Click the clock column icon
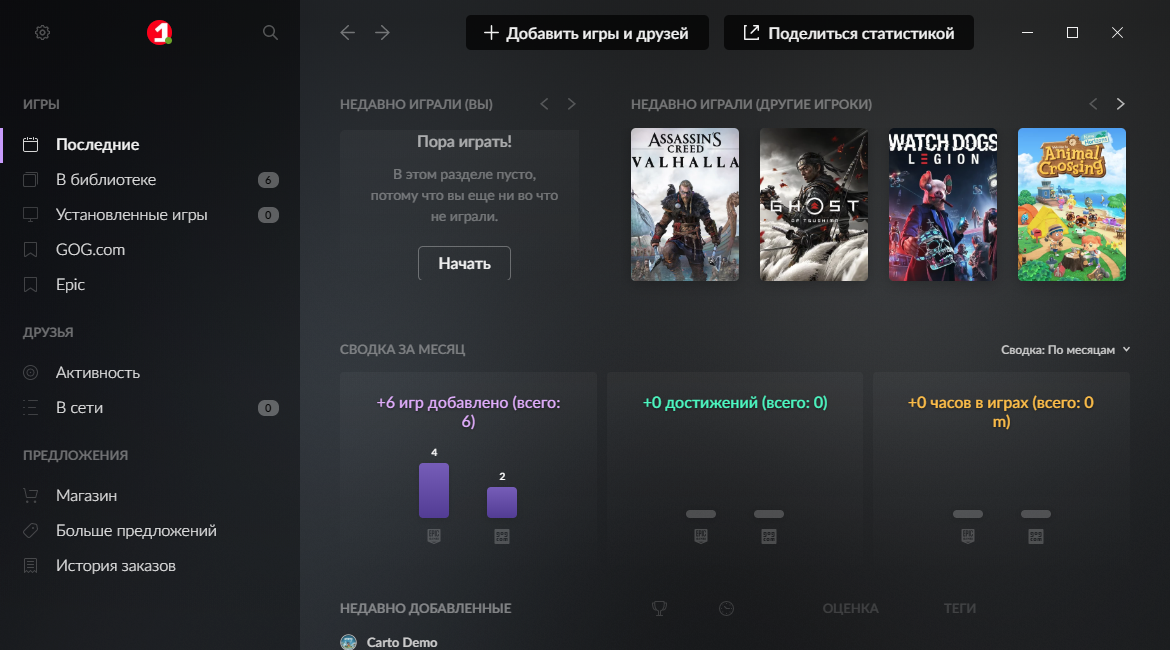The image size is (1170, 650). (x=726, y=609)
